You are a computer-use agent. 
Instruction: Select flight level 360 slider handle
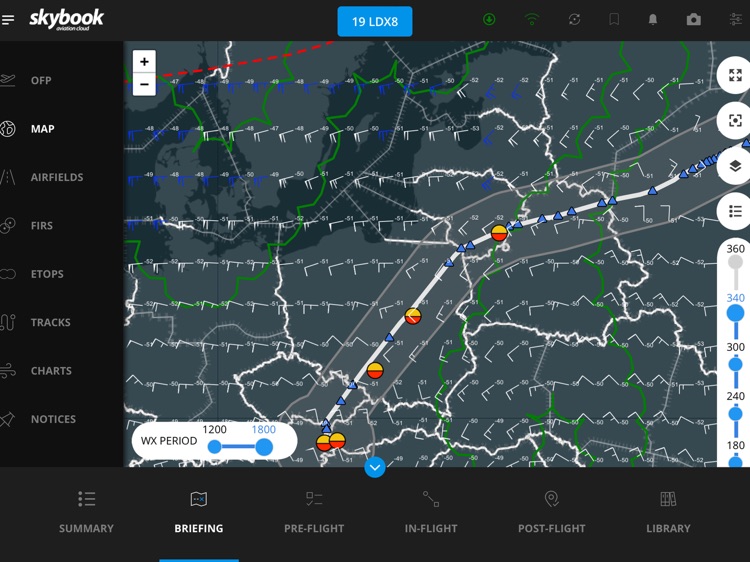click(735, 262)
